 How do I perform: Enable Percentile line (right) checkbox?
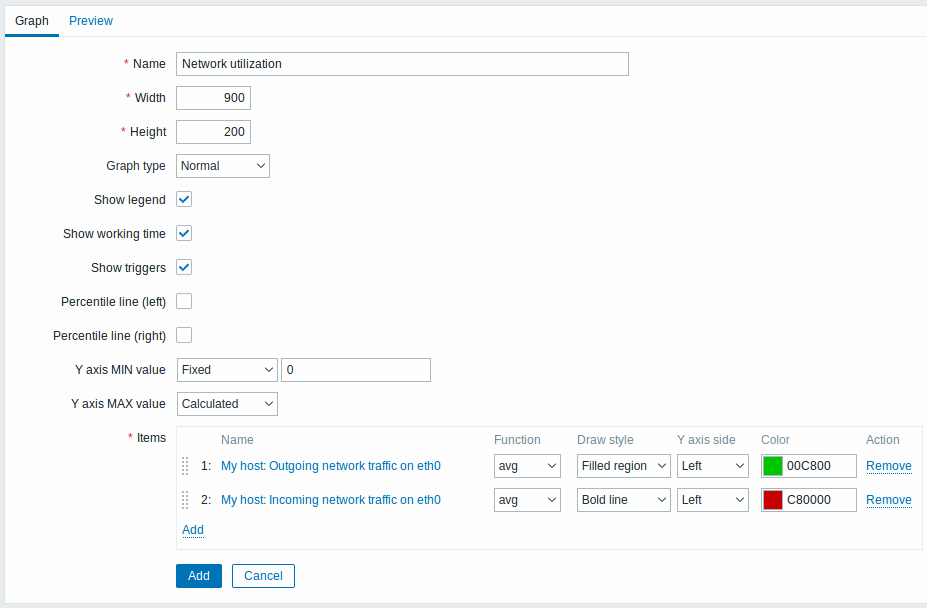tap(184, 335)
